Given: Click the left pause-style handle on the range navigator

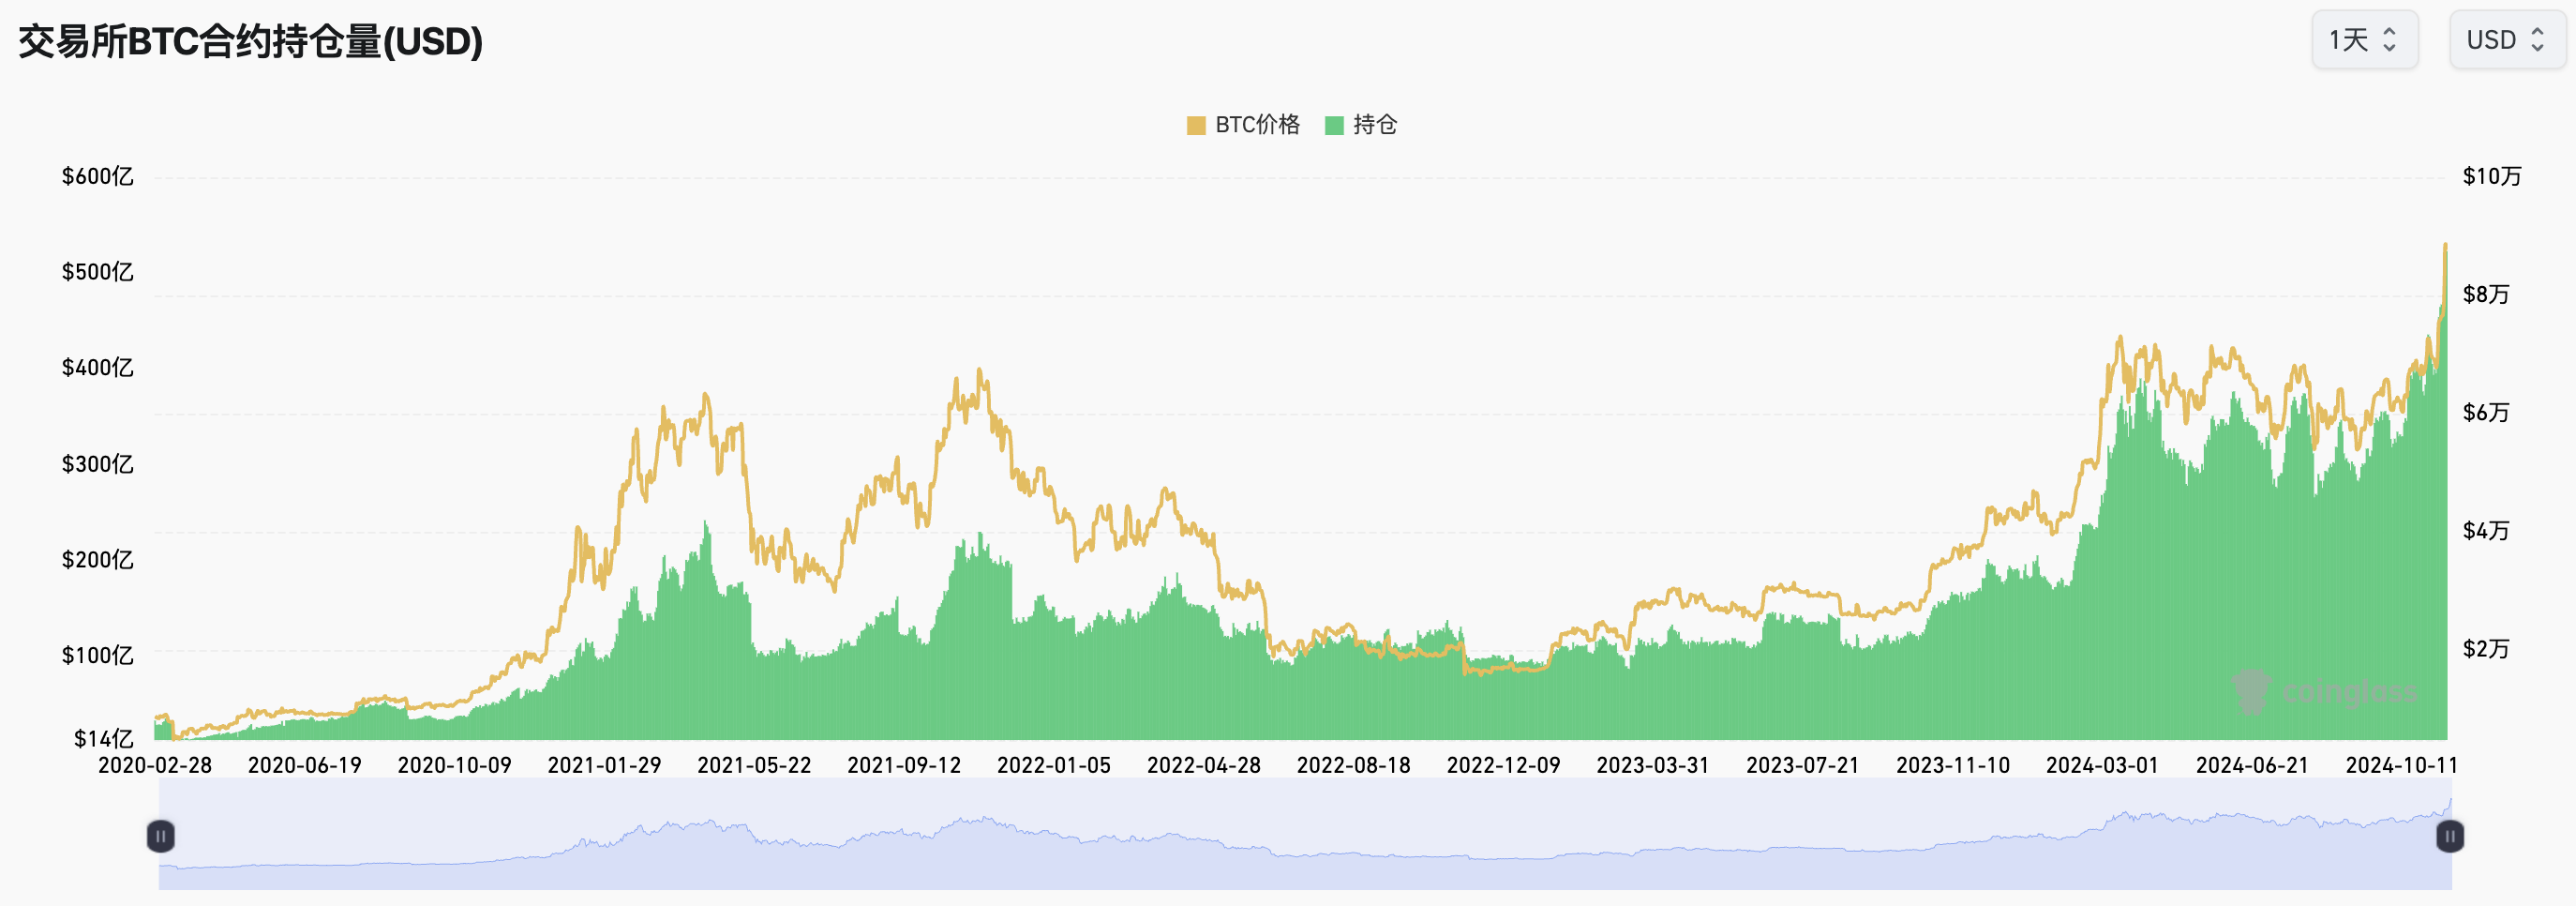Looking at the screenshot, I should coord(161,837).
